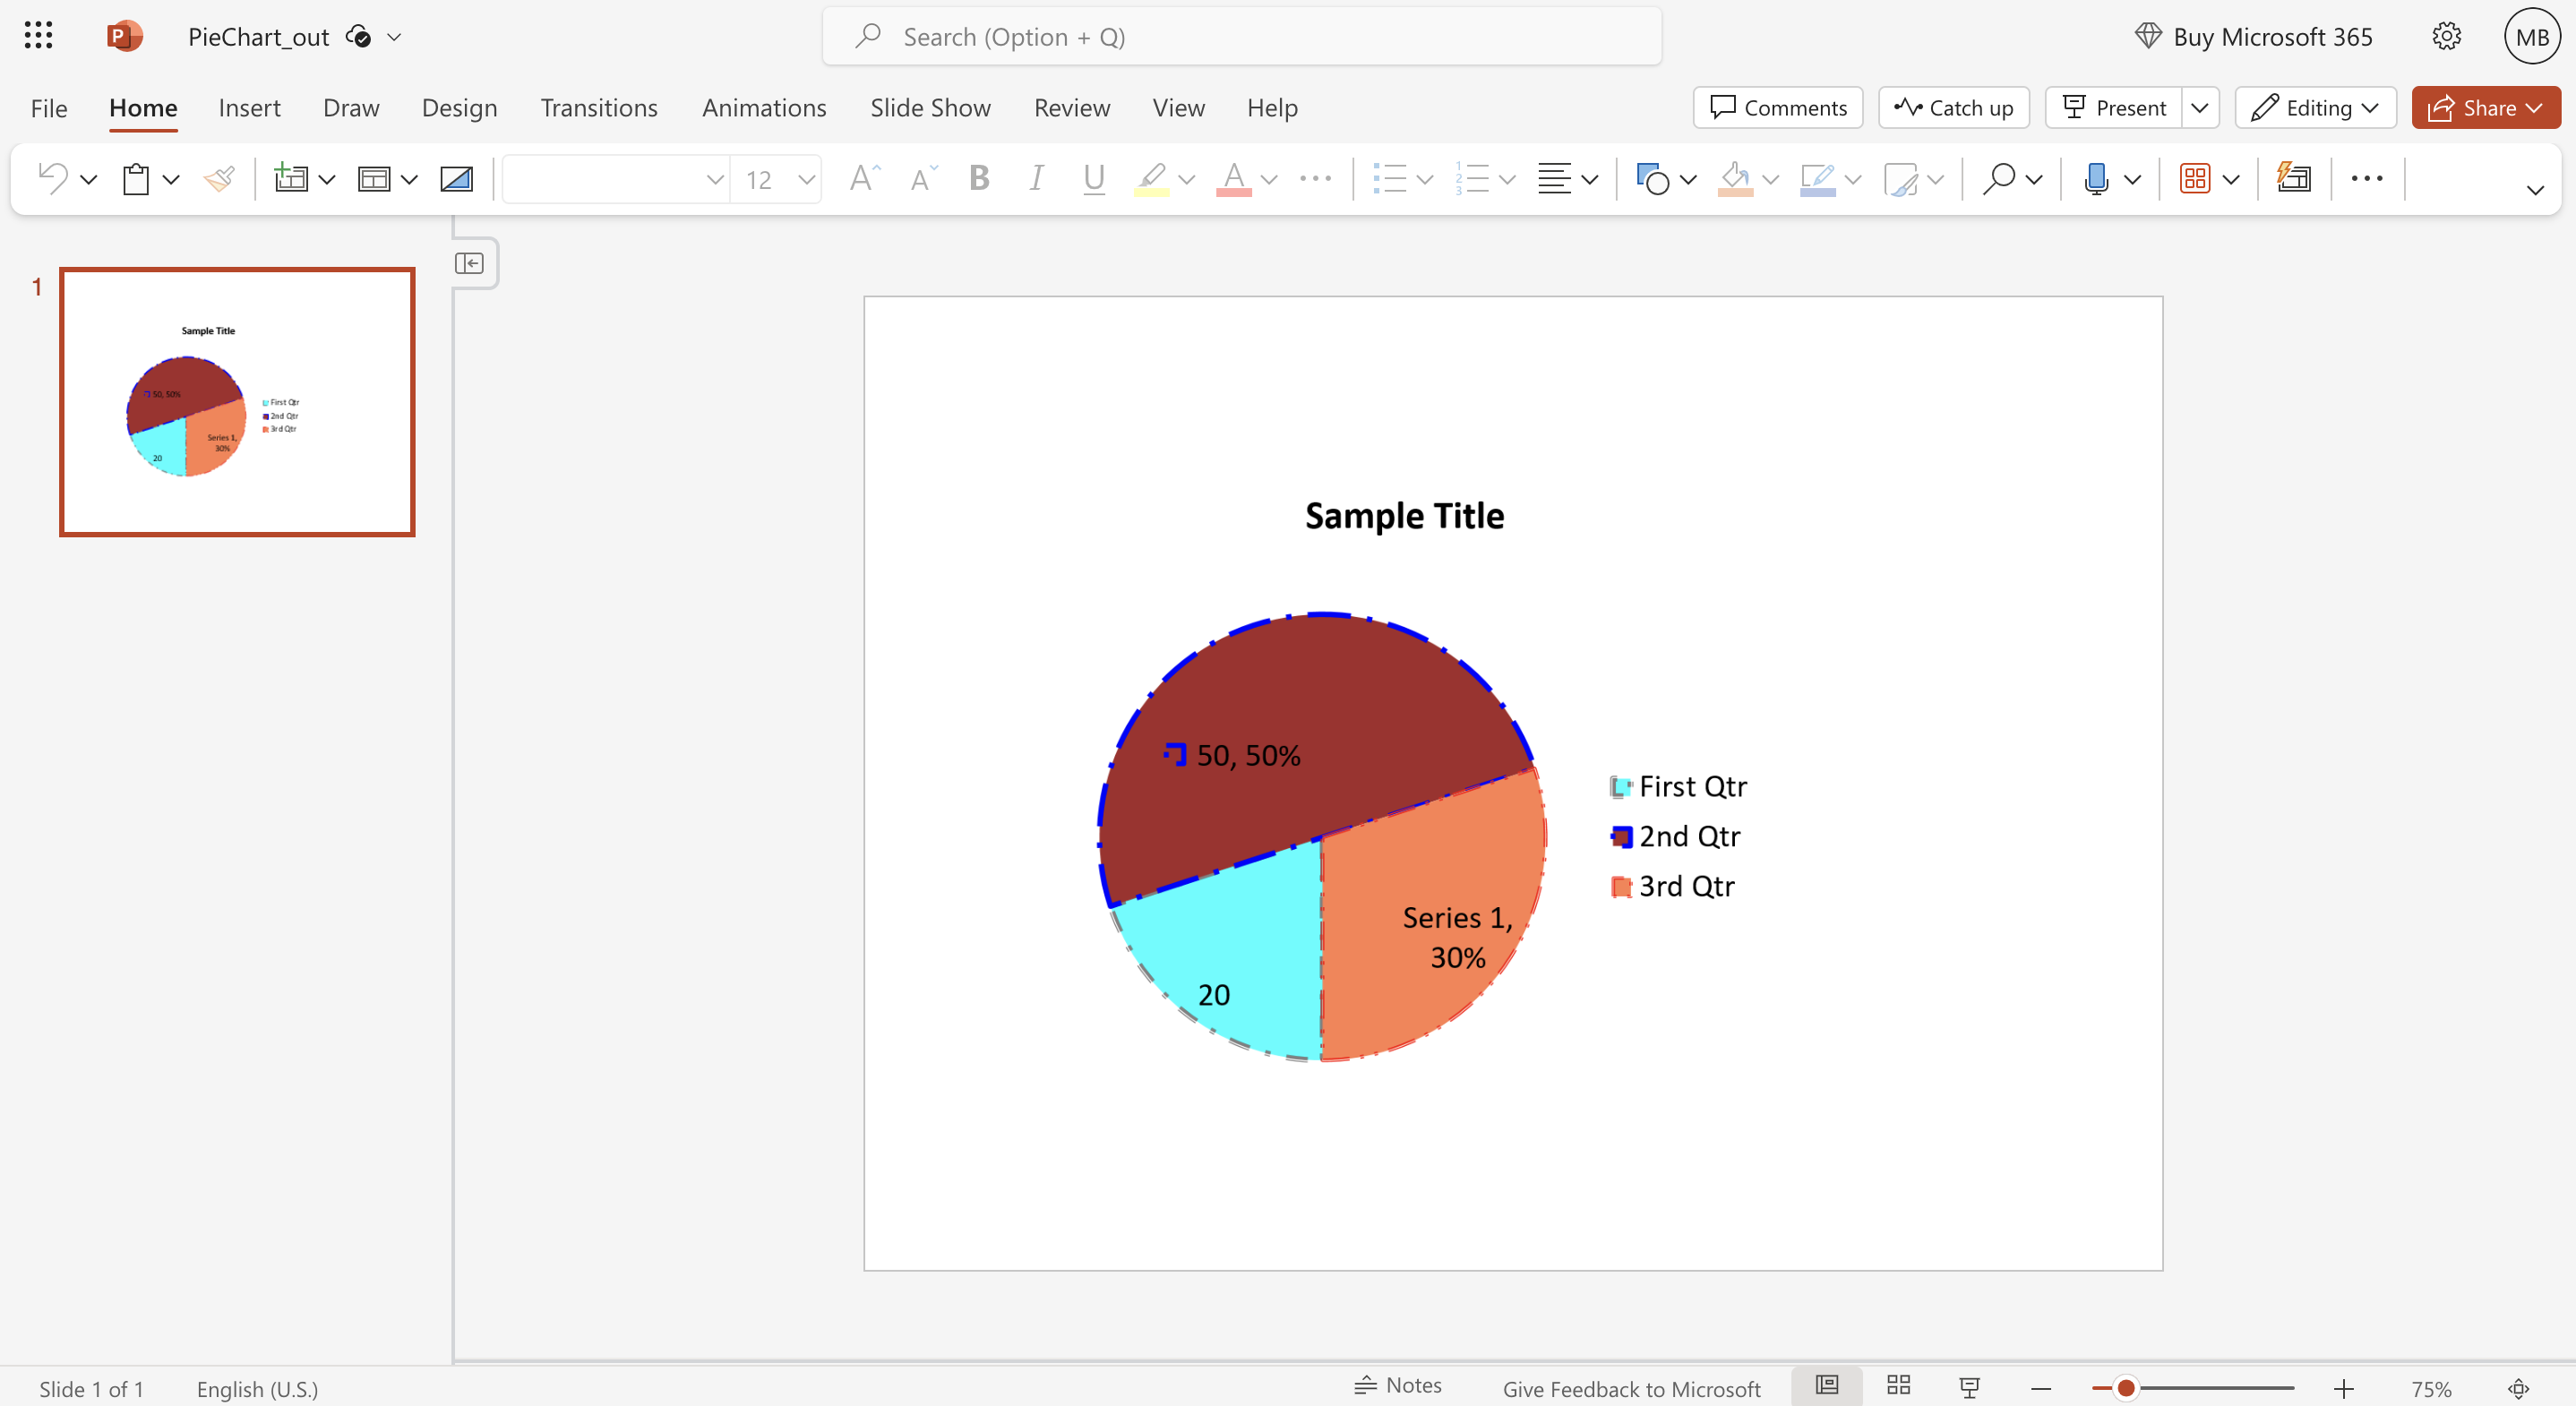The height and width of the screenshot is (1406, 2576).
Task: Open the font size dropdown
Action: tap(806, 180)
